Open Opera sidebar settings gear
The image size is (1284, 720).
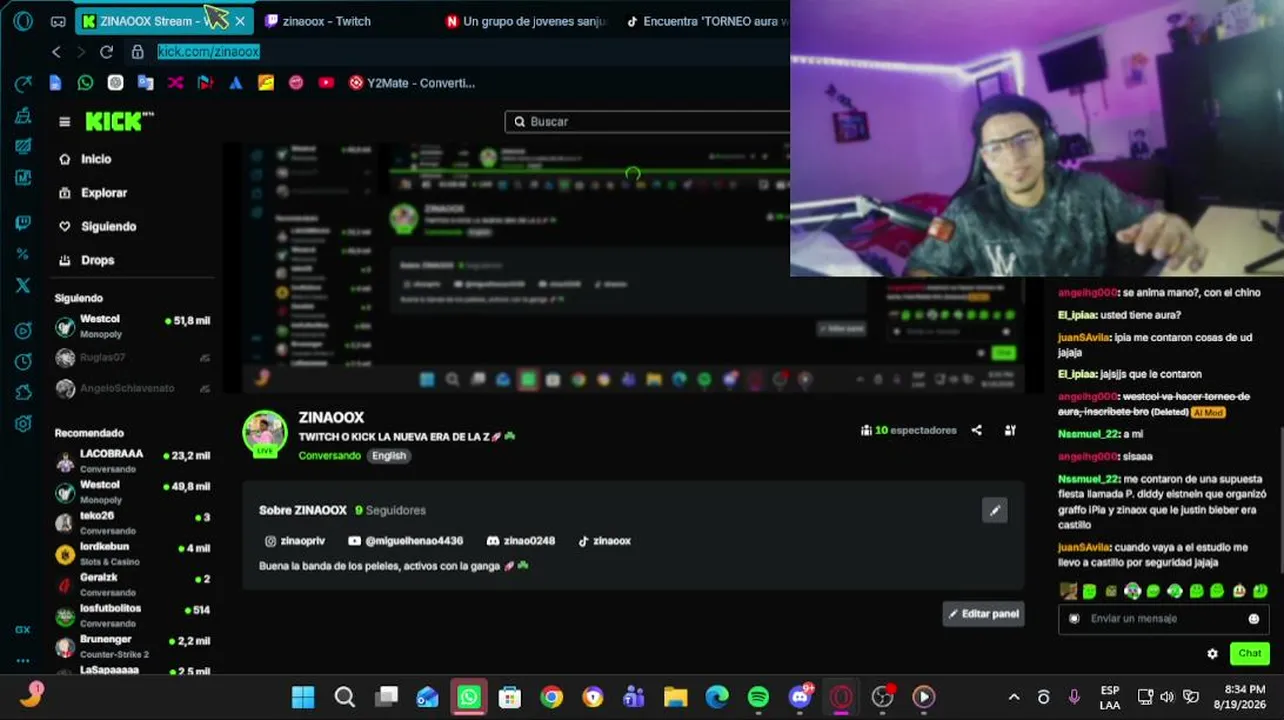pos(23,424)
